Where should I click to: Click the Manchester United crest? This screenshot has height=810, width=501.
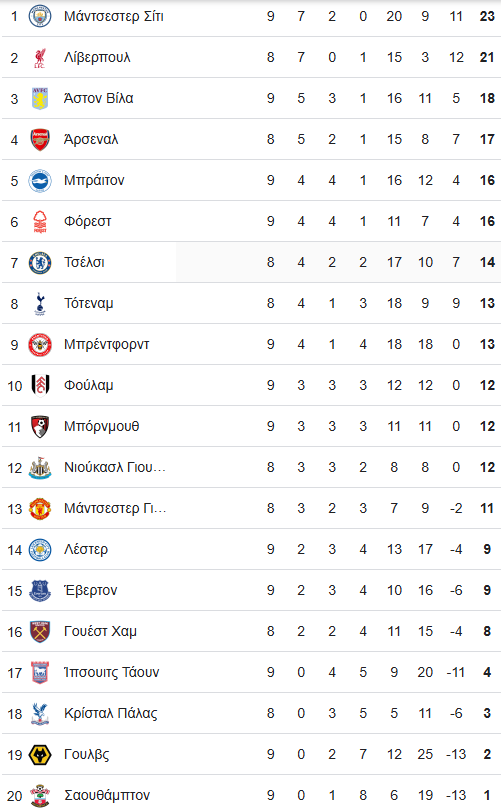click(40, 508)
